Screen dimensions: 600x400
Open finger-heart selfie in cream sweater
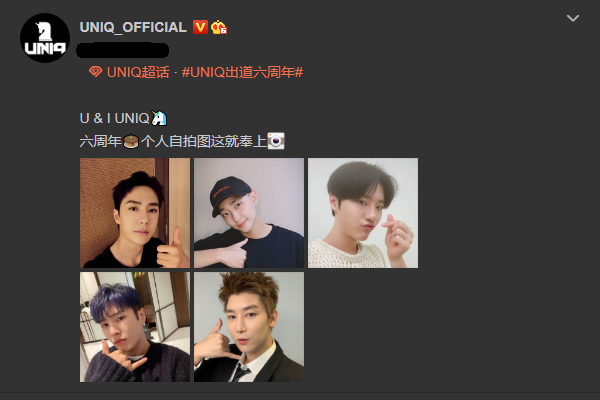coord(363,213)
